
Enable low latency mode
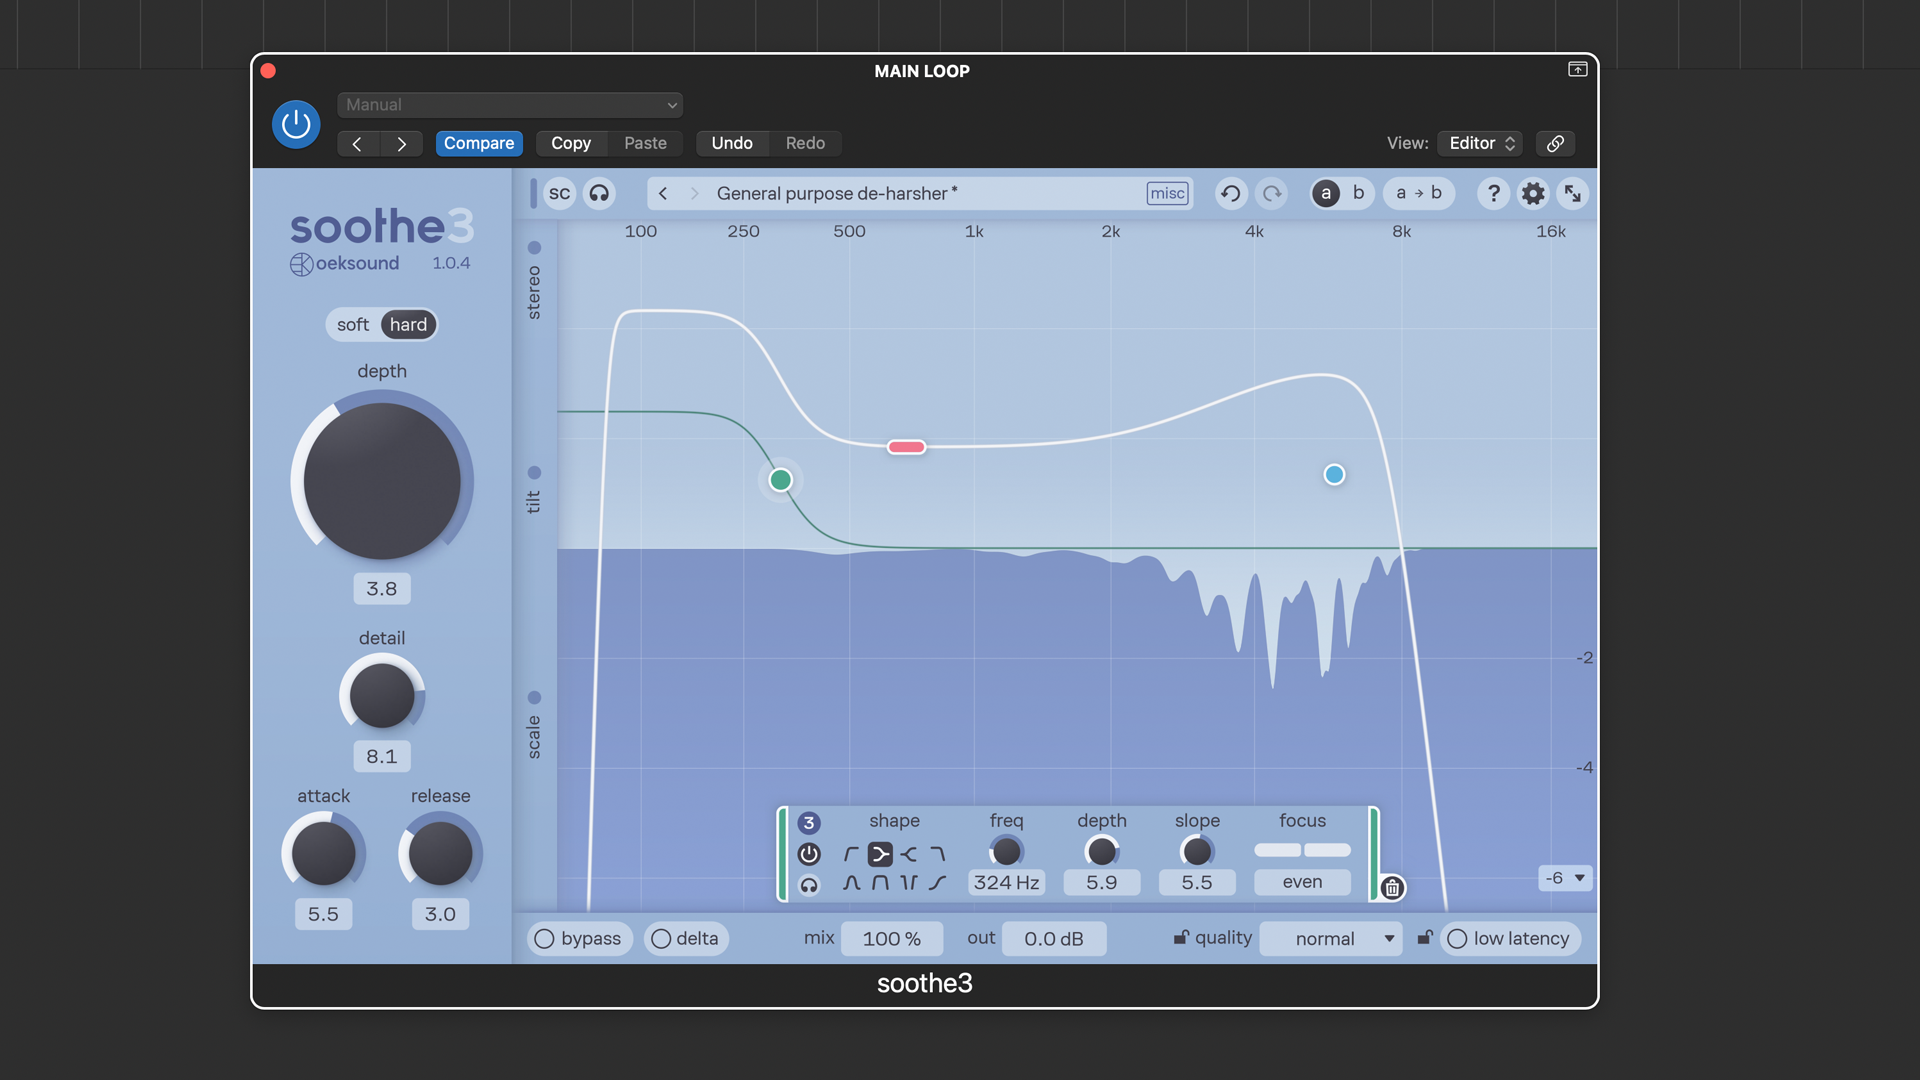click(1510, 939)
